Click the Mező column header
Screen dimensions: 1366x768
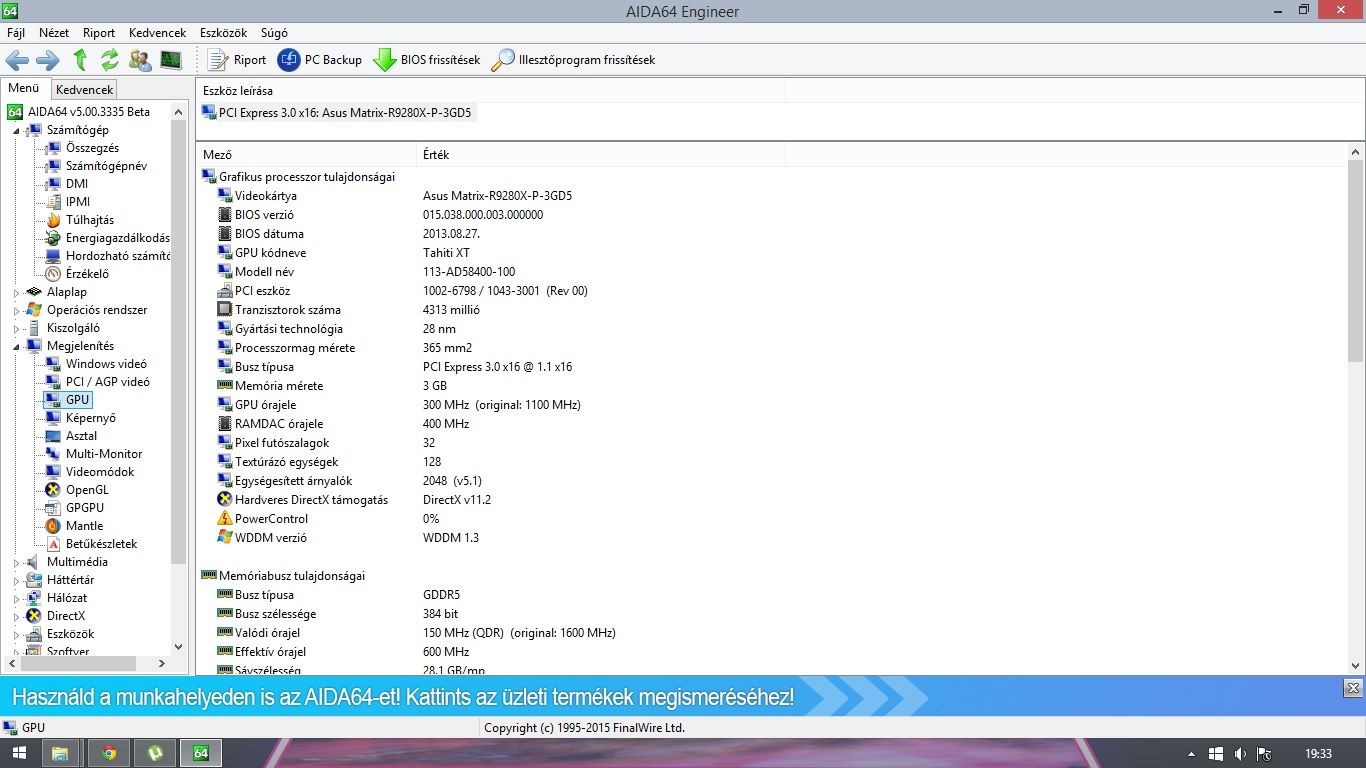[x=306, y=155]
